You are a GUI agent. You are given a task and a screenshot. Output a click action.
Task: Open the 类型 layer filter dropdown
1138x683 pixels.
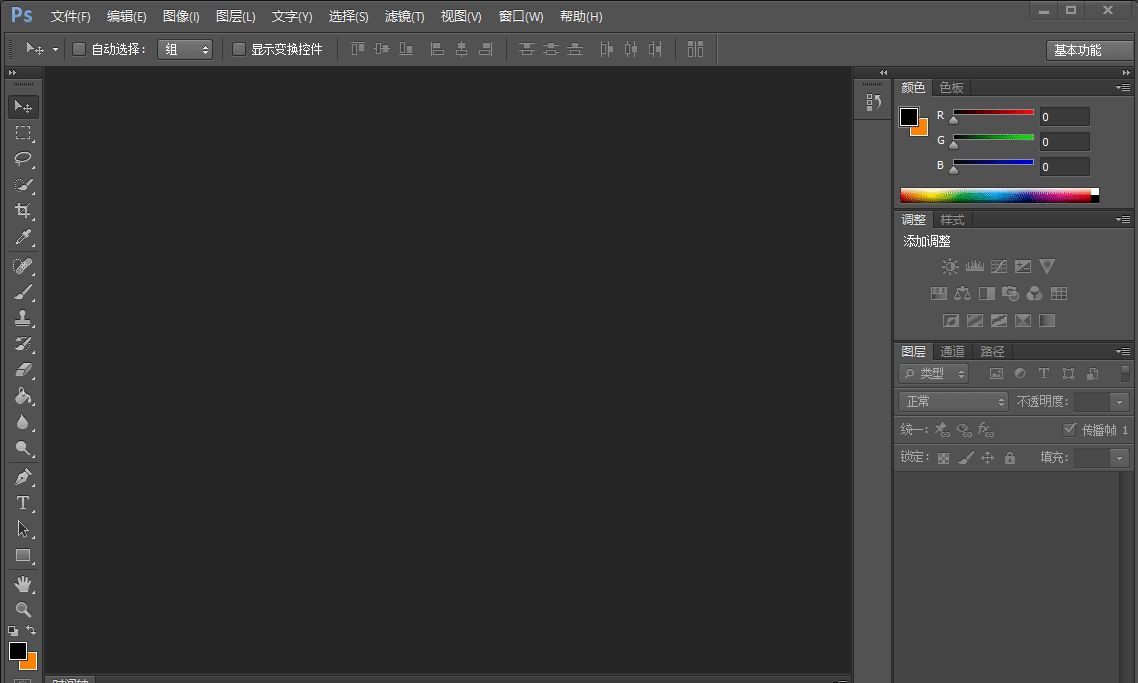933,374
